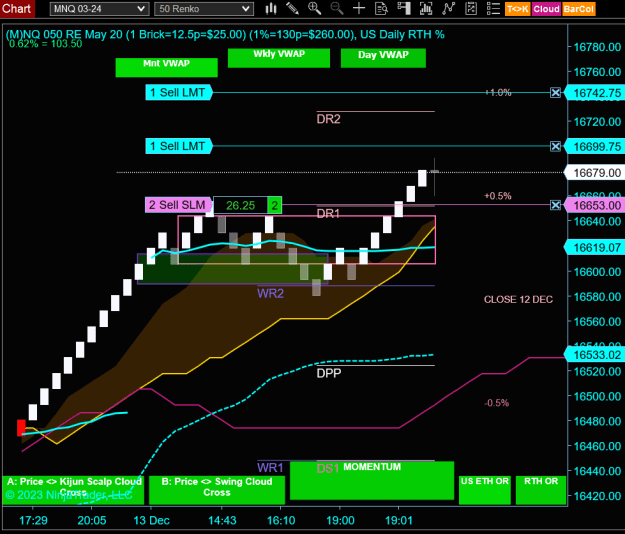Select the 2 Sell SLM order label

click(179, 205)
